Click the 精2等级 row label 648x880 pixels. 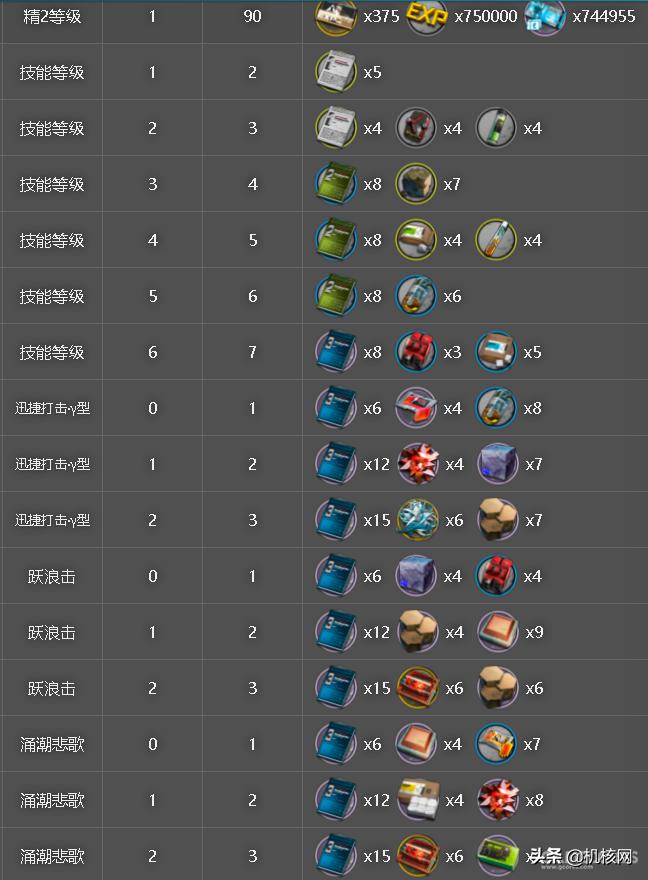(52, 17)
